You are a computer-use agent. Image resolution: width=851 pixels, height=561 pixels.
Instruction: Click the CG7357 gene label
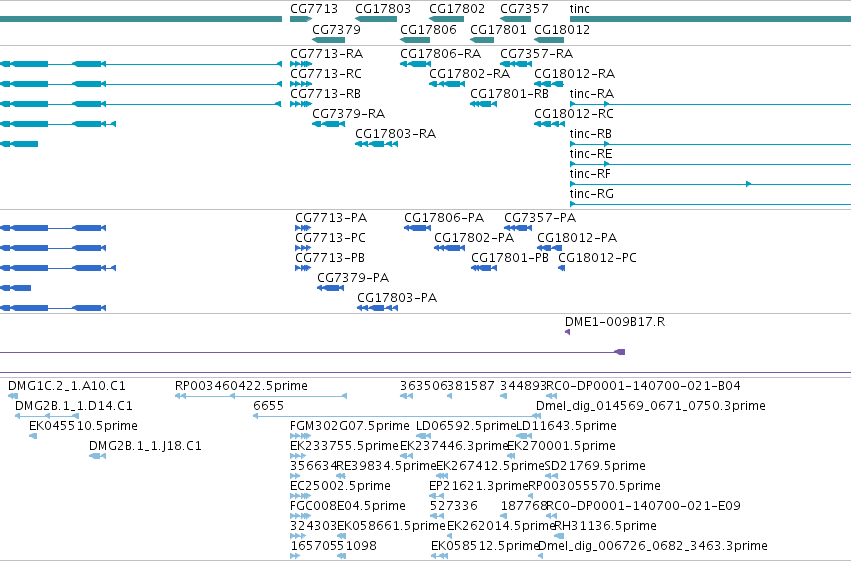tap(524, 9)
